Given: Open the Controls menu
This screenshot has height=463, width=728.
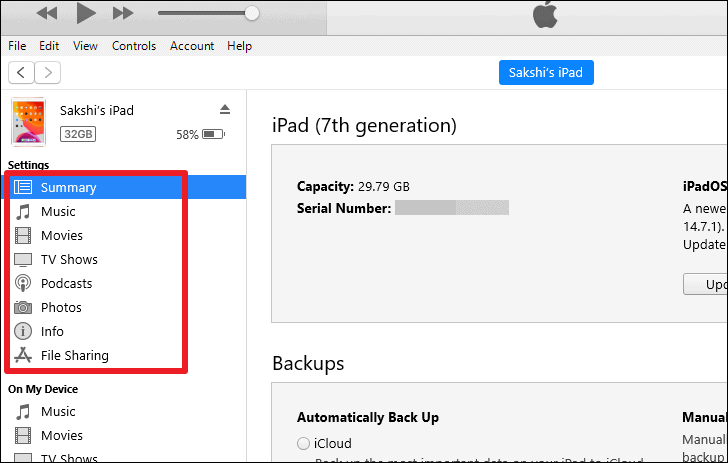Looking at the screenshot, I should tap(134, 46).
